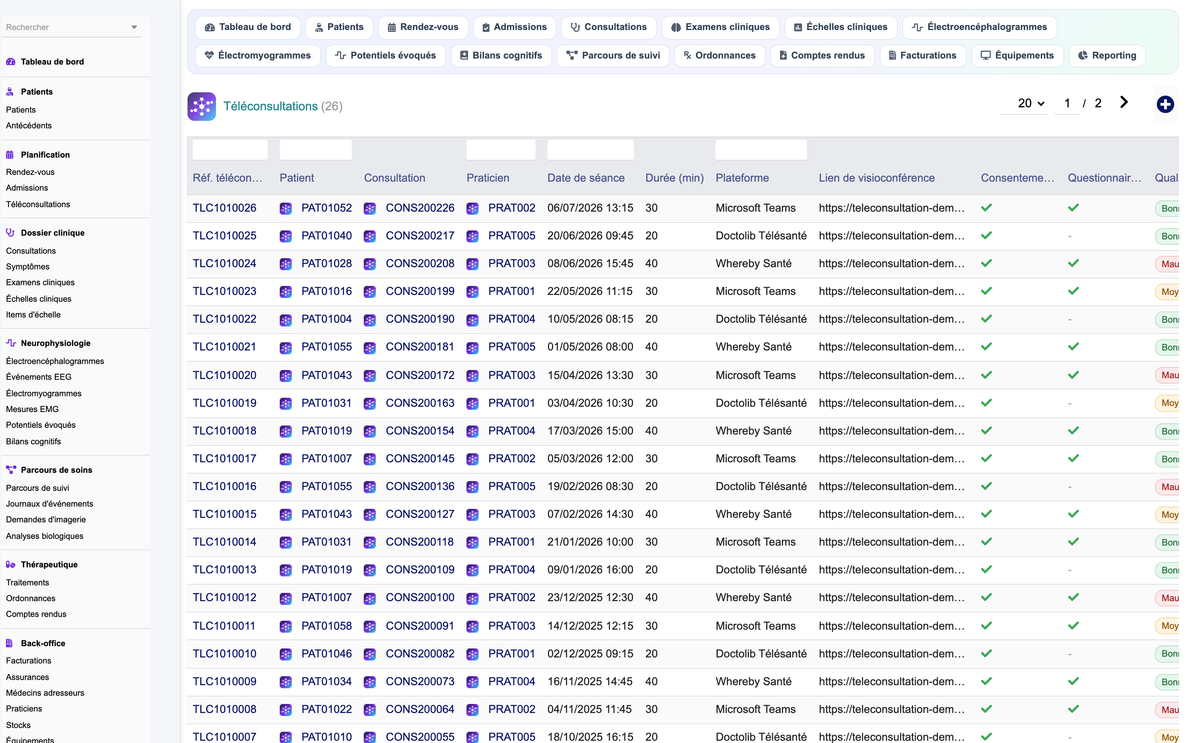Open teleconsultation TLC1010026 link
Viewport: 1200px width, 743px height.
click(225, 208)
